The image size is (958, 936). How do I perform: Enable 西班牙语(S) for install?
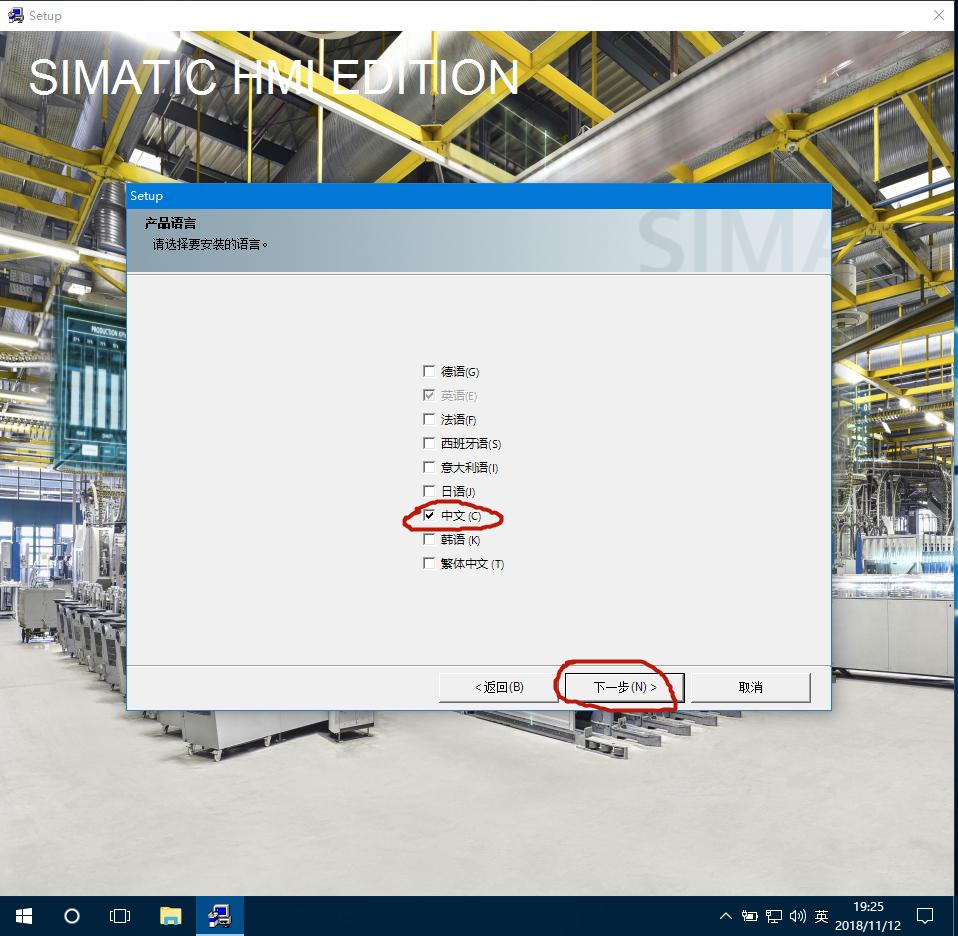pyautogui.click(x=429, y=442)
